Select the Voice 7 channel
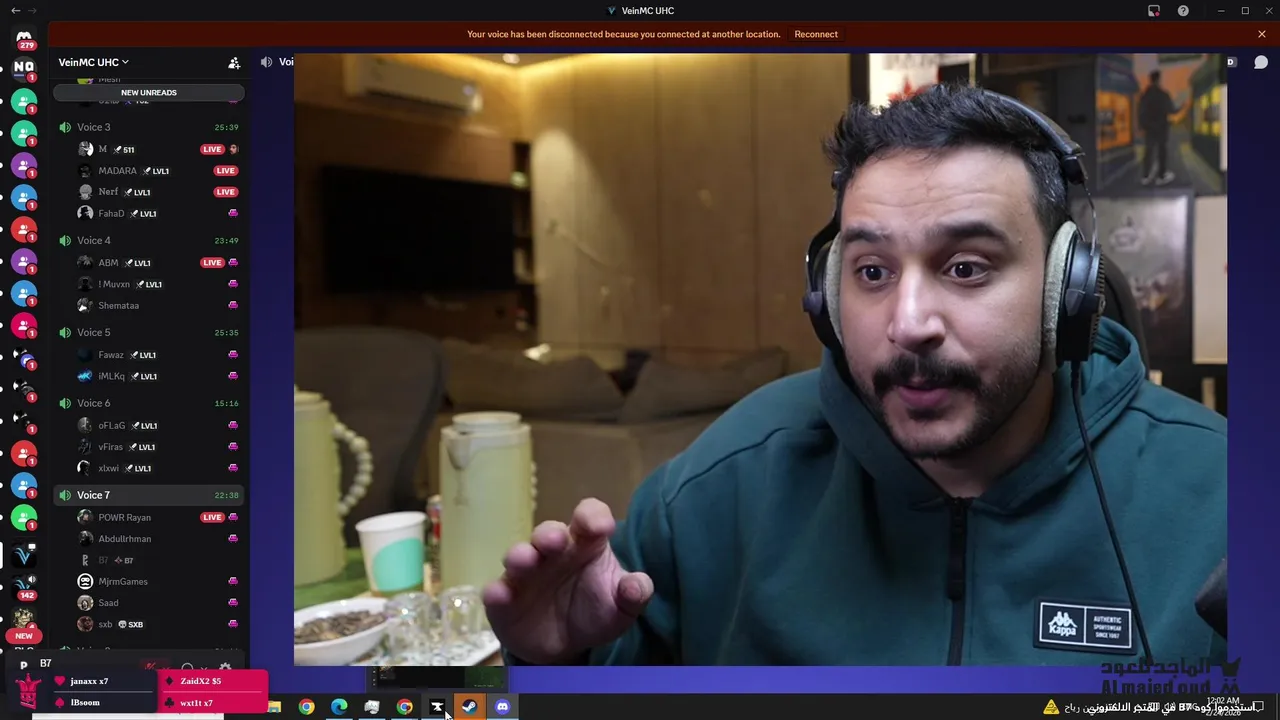 [148, 495]
